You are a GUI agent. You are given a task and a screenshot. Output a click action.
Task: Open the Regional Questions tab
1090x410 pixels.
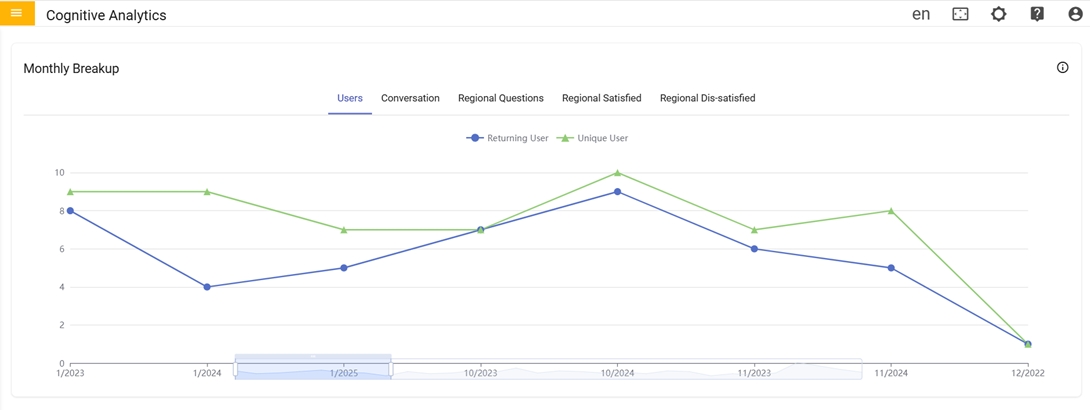501,98
